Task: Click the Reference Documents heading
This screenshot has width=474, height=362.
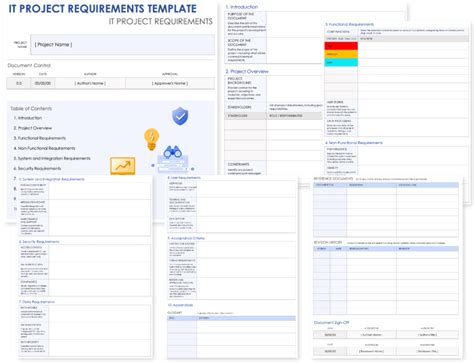Action: coord(333,179)
